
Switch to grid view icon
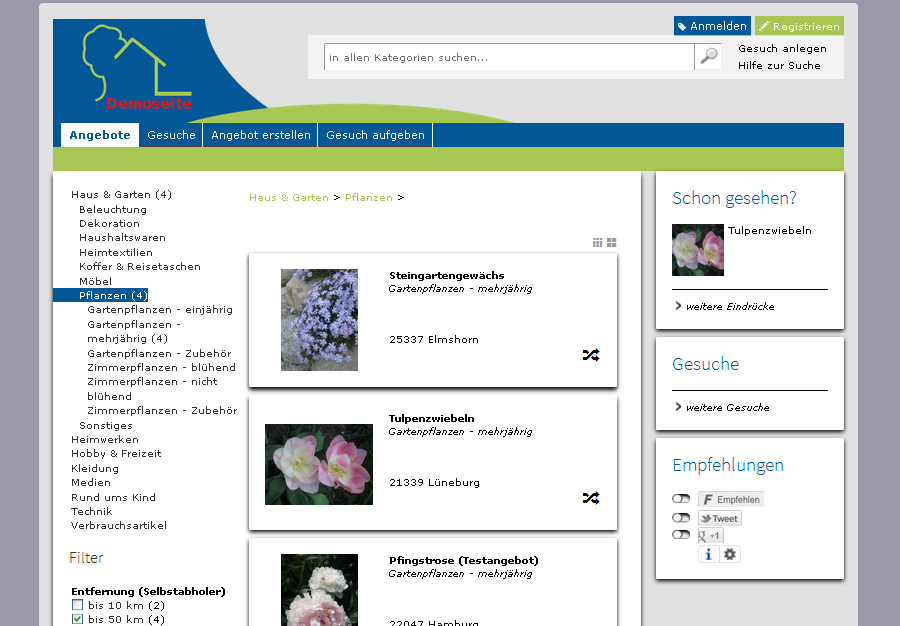(x=612, y=243)
